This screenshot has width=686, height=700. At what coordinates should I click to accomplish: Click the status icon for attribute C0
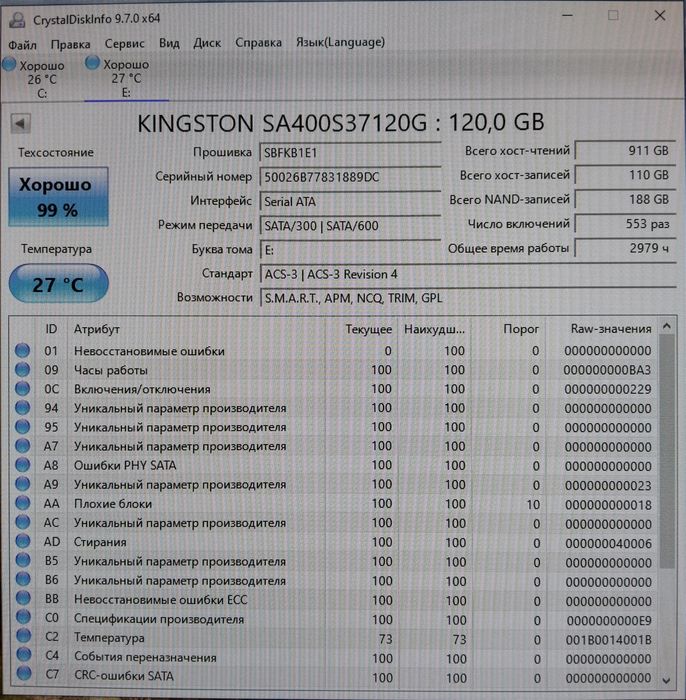pyautogui.click(x=23, y=618)
